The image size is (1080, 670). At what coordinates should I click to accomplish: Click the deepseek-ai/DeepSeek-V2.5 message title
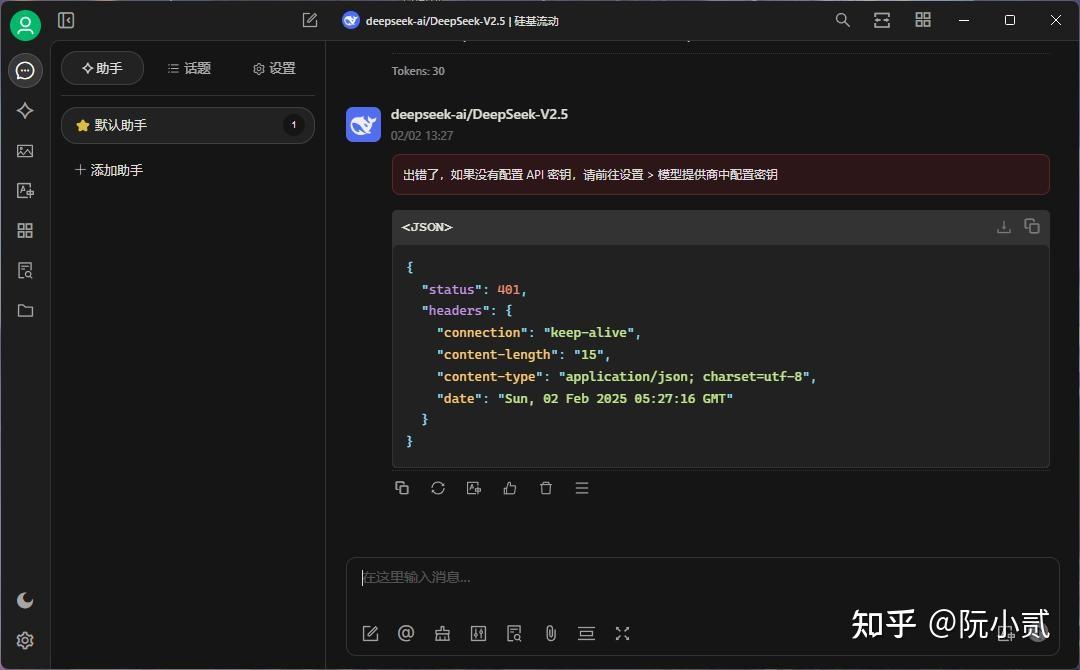[479, 114]
